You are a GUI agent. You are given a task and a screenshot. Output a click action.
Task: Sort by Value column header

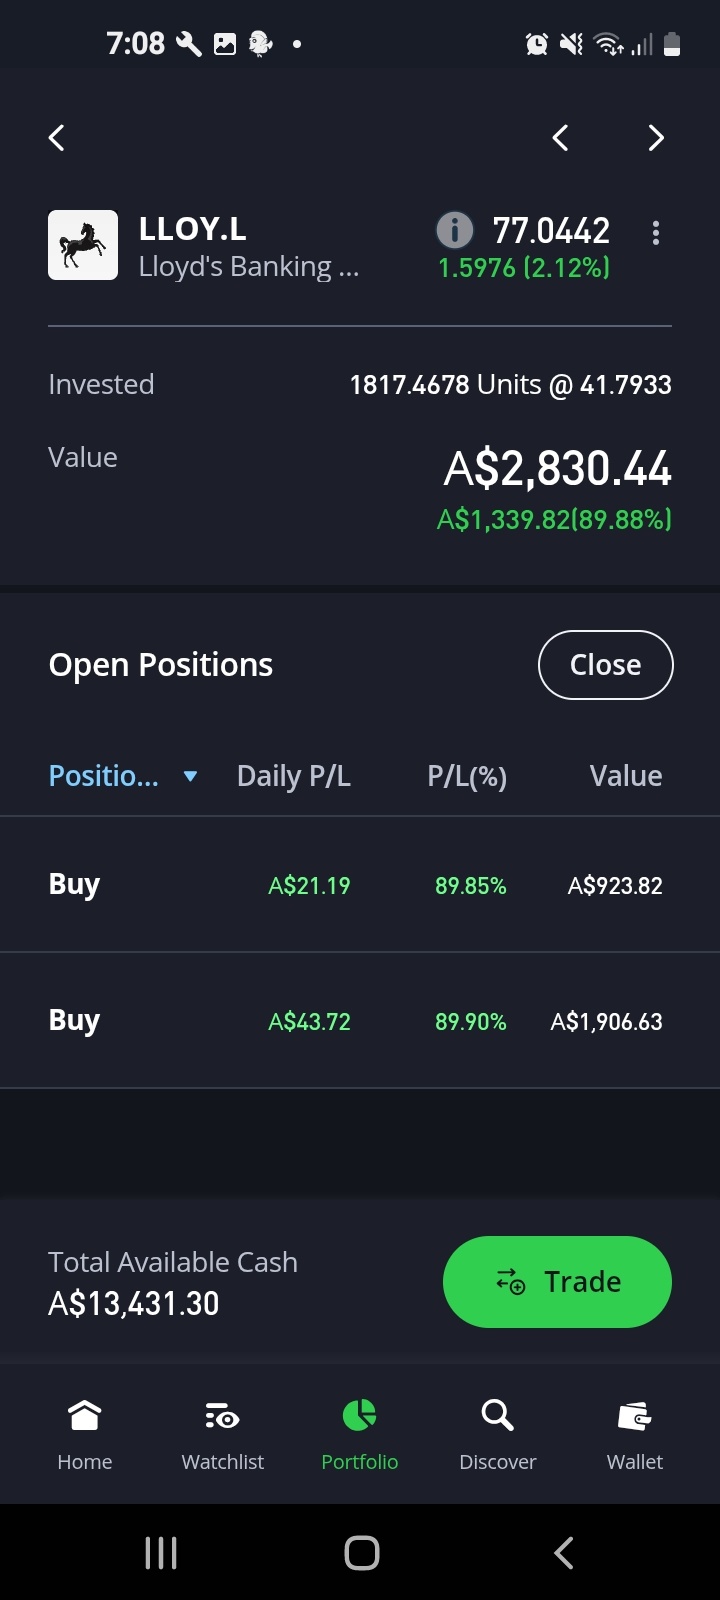tap(626, 776)
